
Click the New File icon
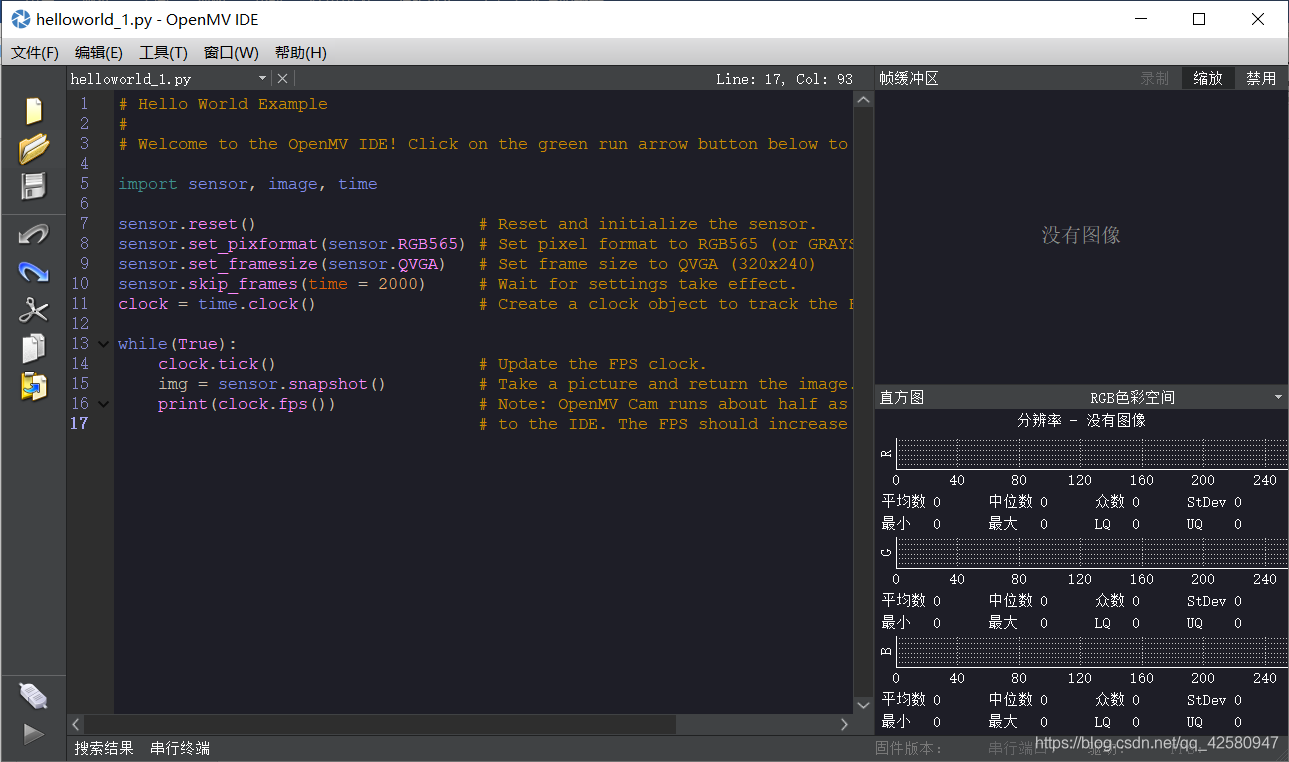coord(33,110)
